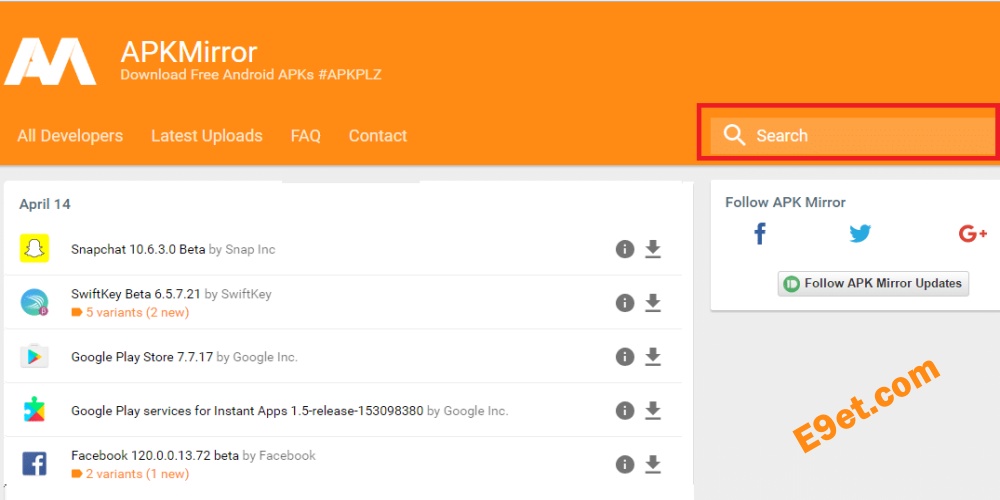
Task: Click Follow APK Mirror heading text
Action: click(785, 202)
